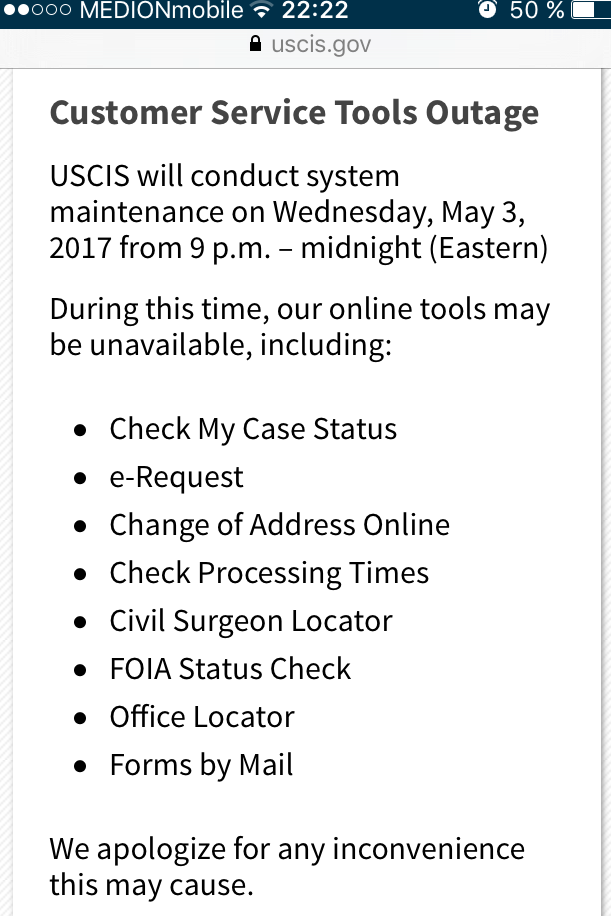
Task: Tap the apology message at the bottom
Action: 287,867
